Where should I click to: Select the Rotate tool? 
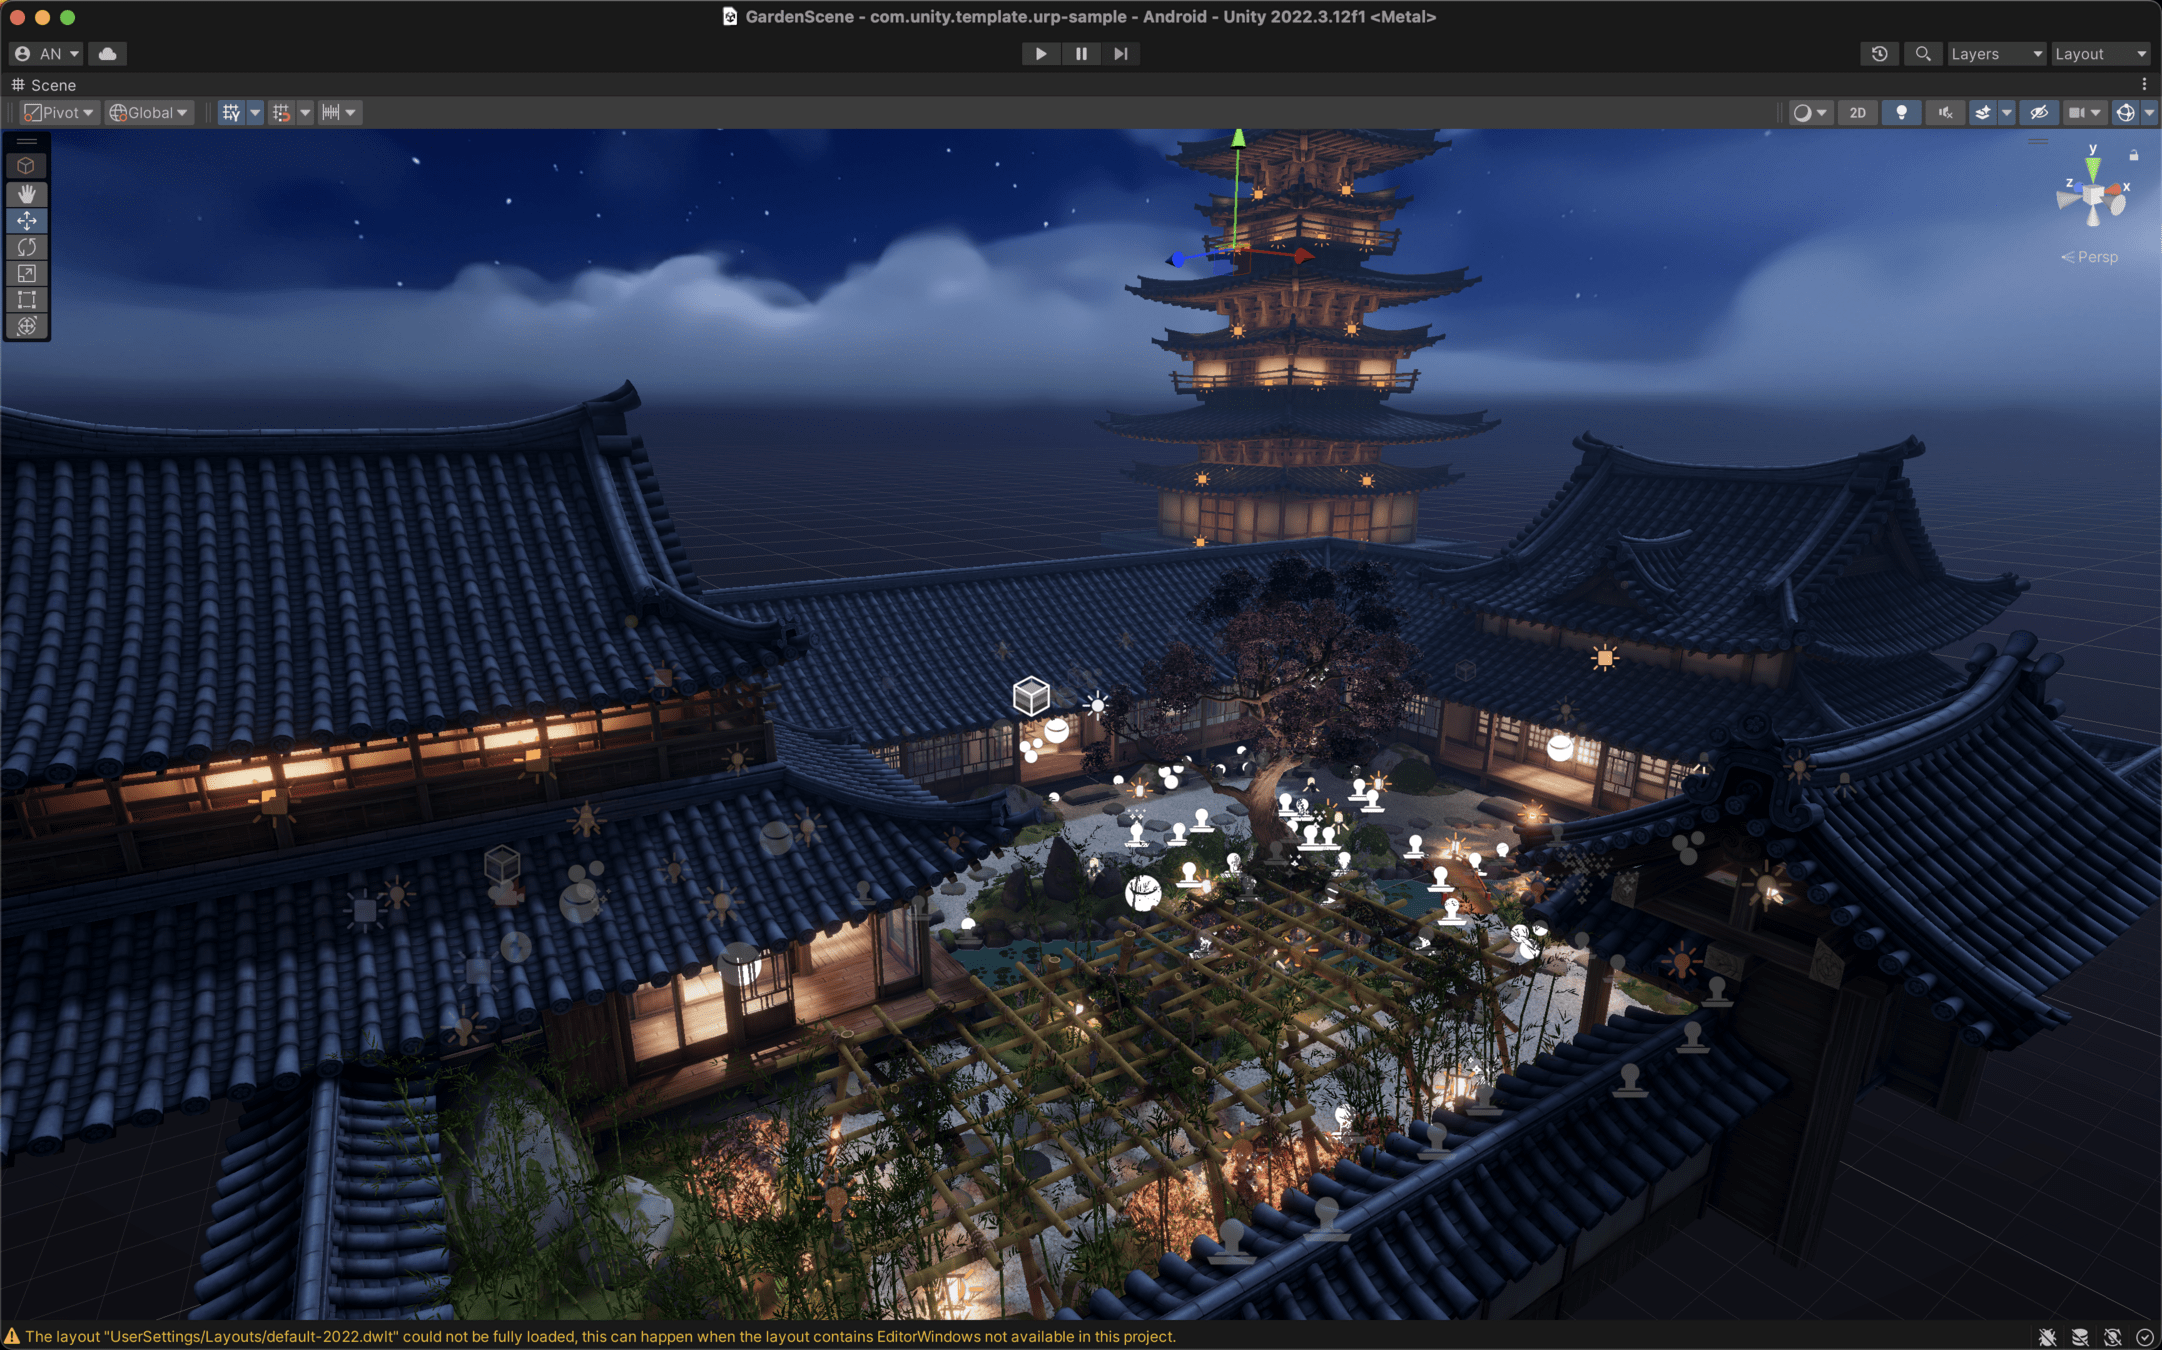[27, 246]
